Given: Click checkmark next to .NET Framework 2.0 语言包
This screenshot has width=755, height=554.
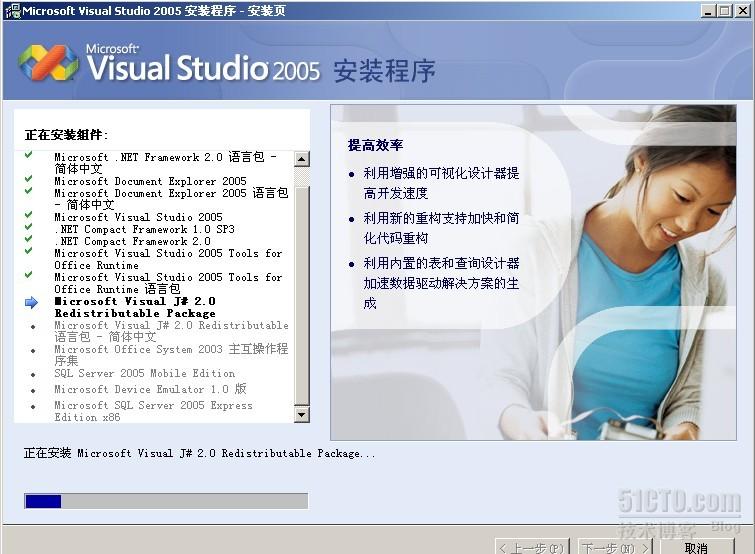Looking at the screenshot, I should pyautogui.click(x=28, y=155).
